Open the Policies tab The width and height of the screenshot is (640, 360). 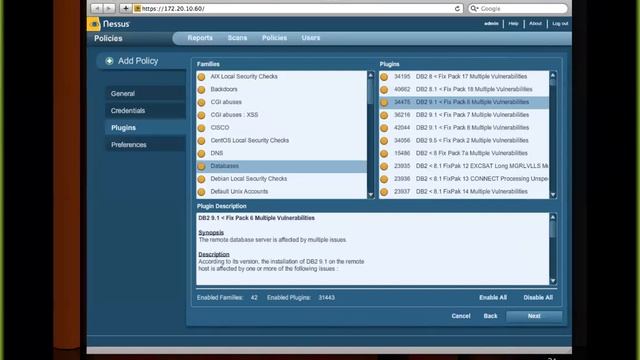pyautogui.click(x=274, y=38)
